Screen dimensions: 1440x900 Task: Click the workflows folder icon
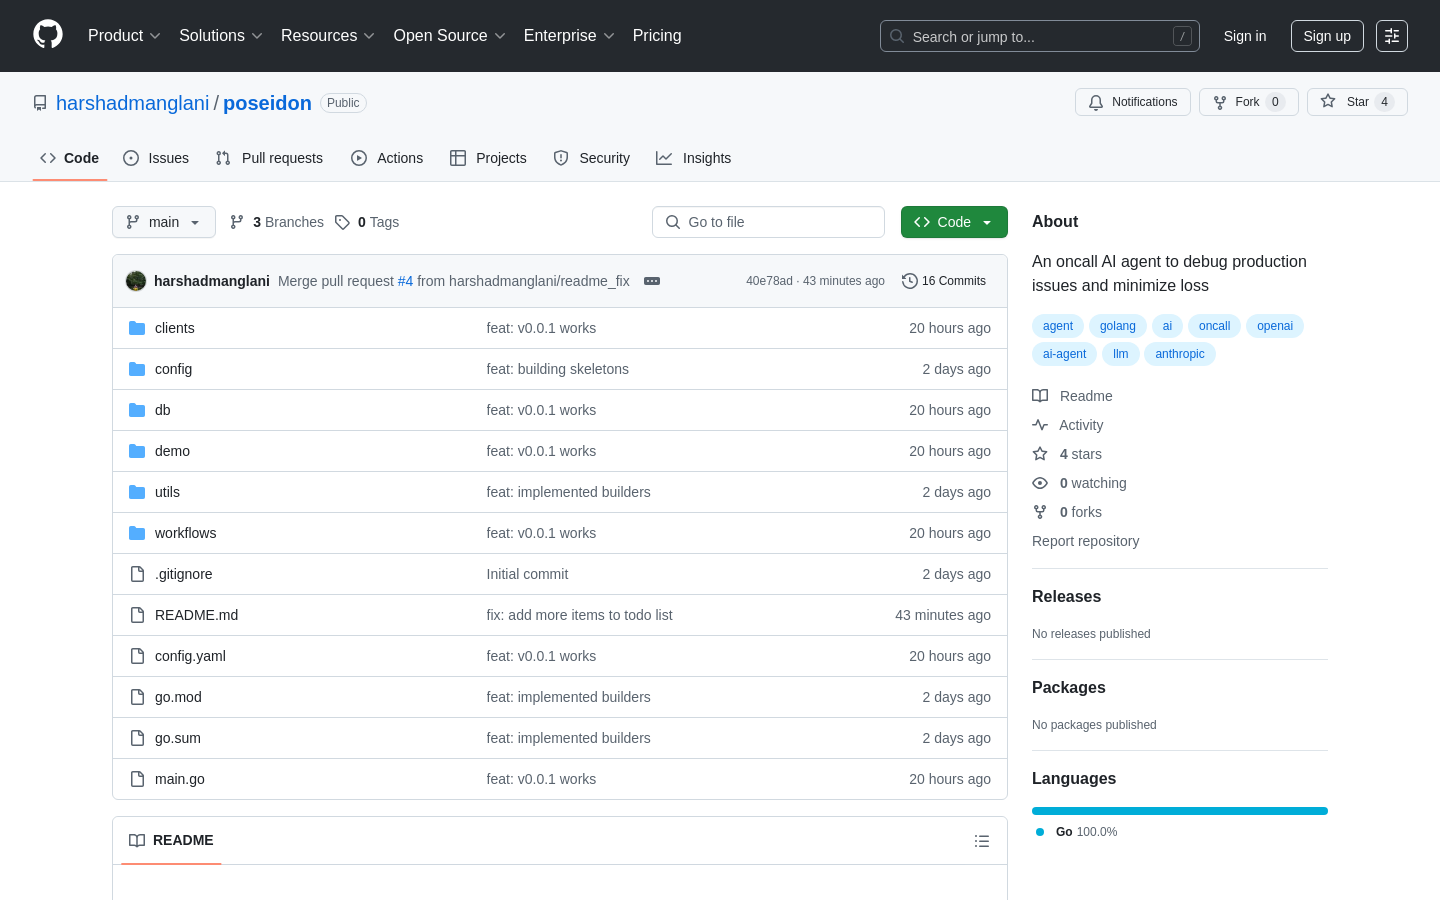click(x=137, y=533)
